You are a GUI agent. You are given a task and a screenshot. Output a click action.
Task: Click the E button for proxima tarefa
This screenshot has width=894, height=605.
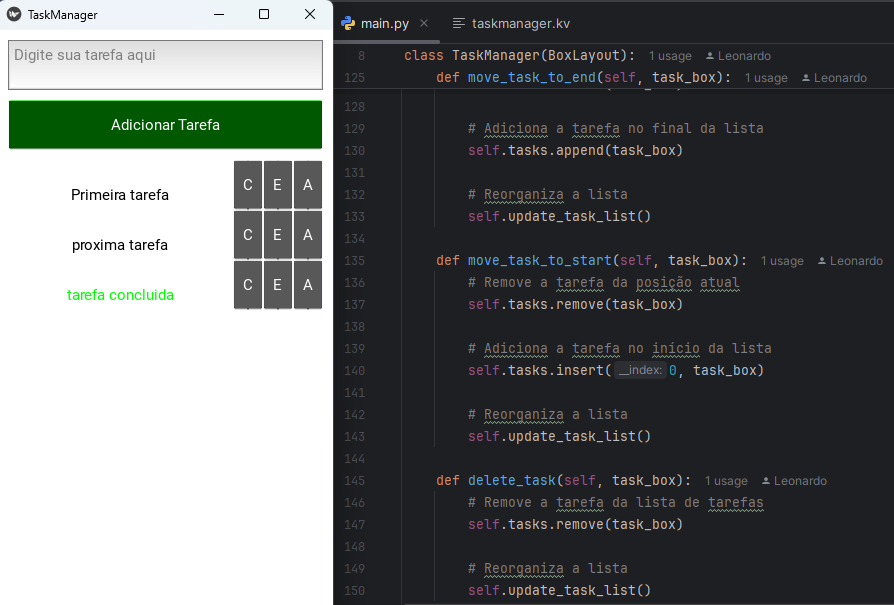coord(278,235)
